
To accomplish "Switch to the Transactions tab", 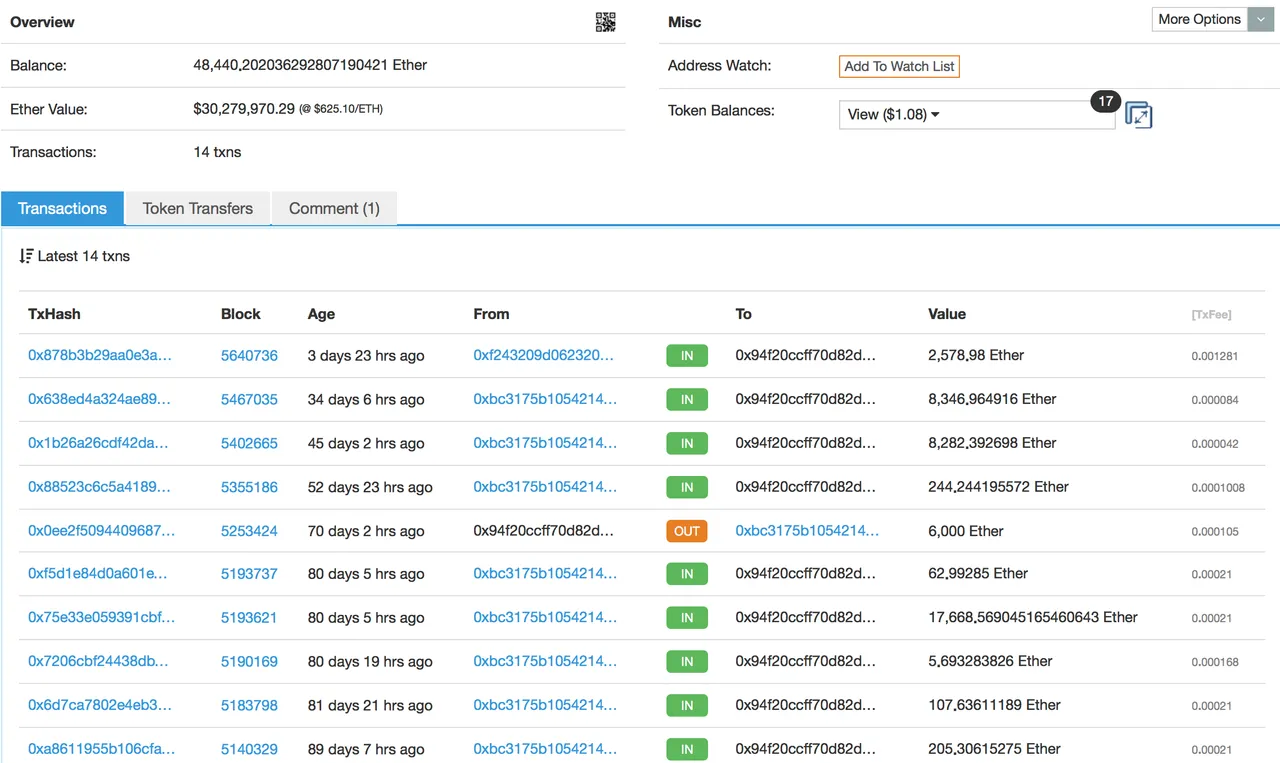I will click(x=62, y=208).
